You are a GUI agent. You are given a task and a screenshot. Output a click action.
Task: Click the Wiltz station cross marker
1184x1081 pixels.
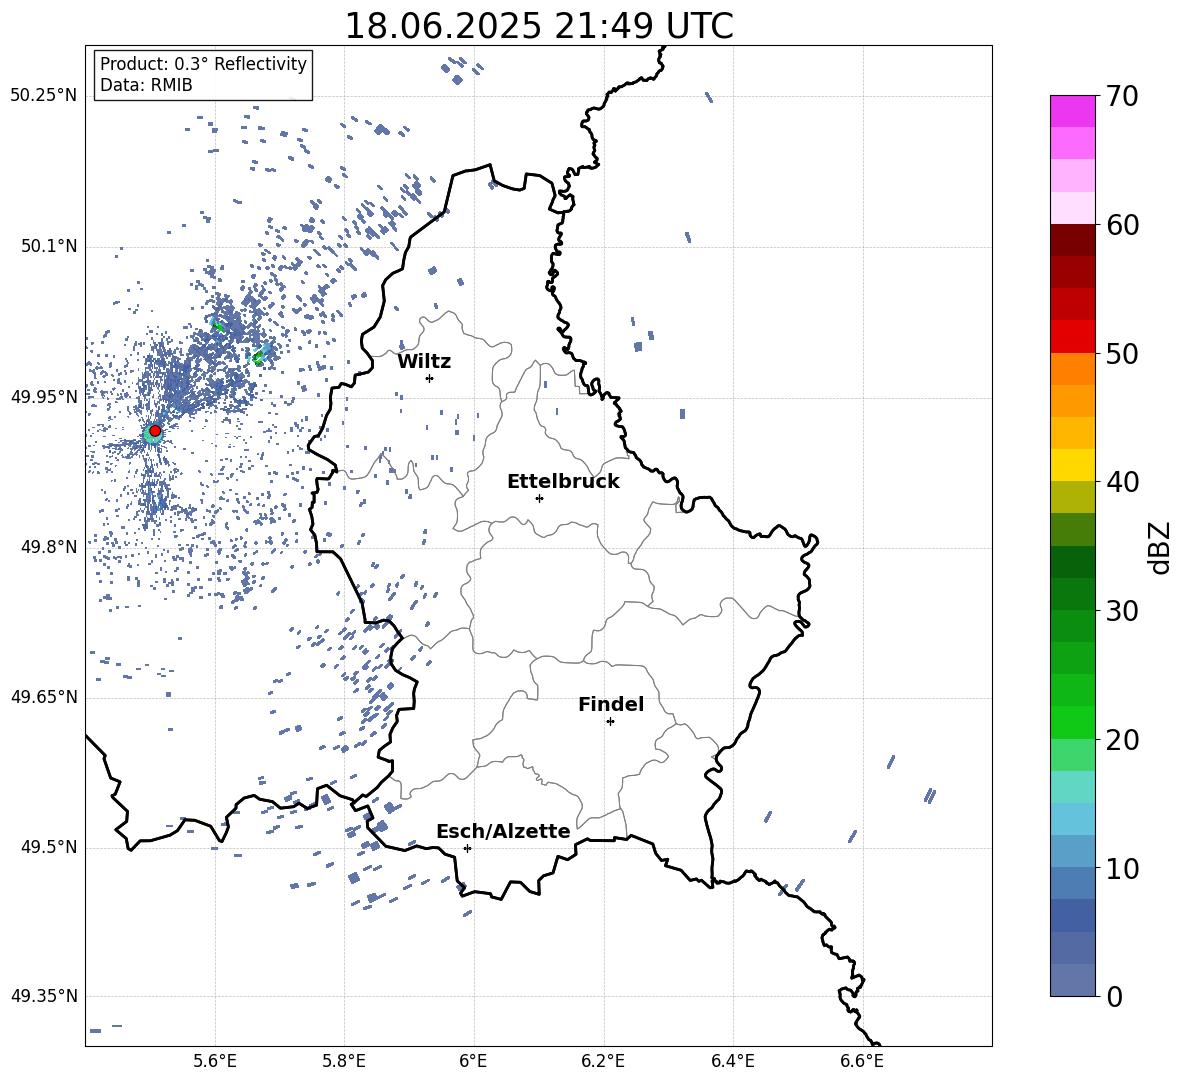tap(430, 378)
